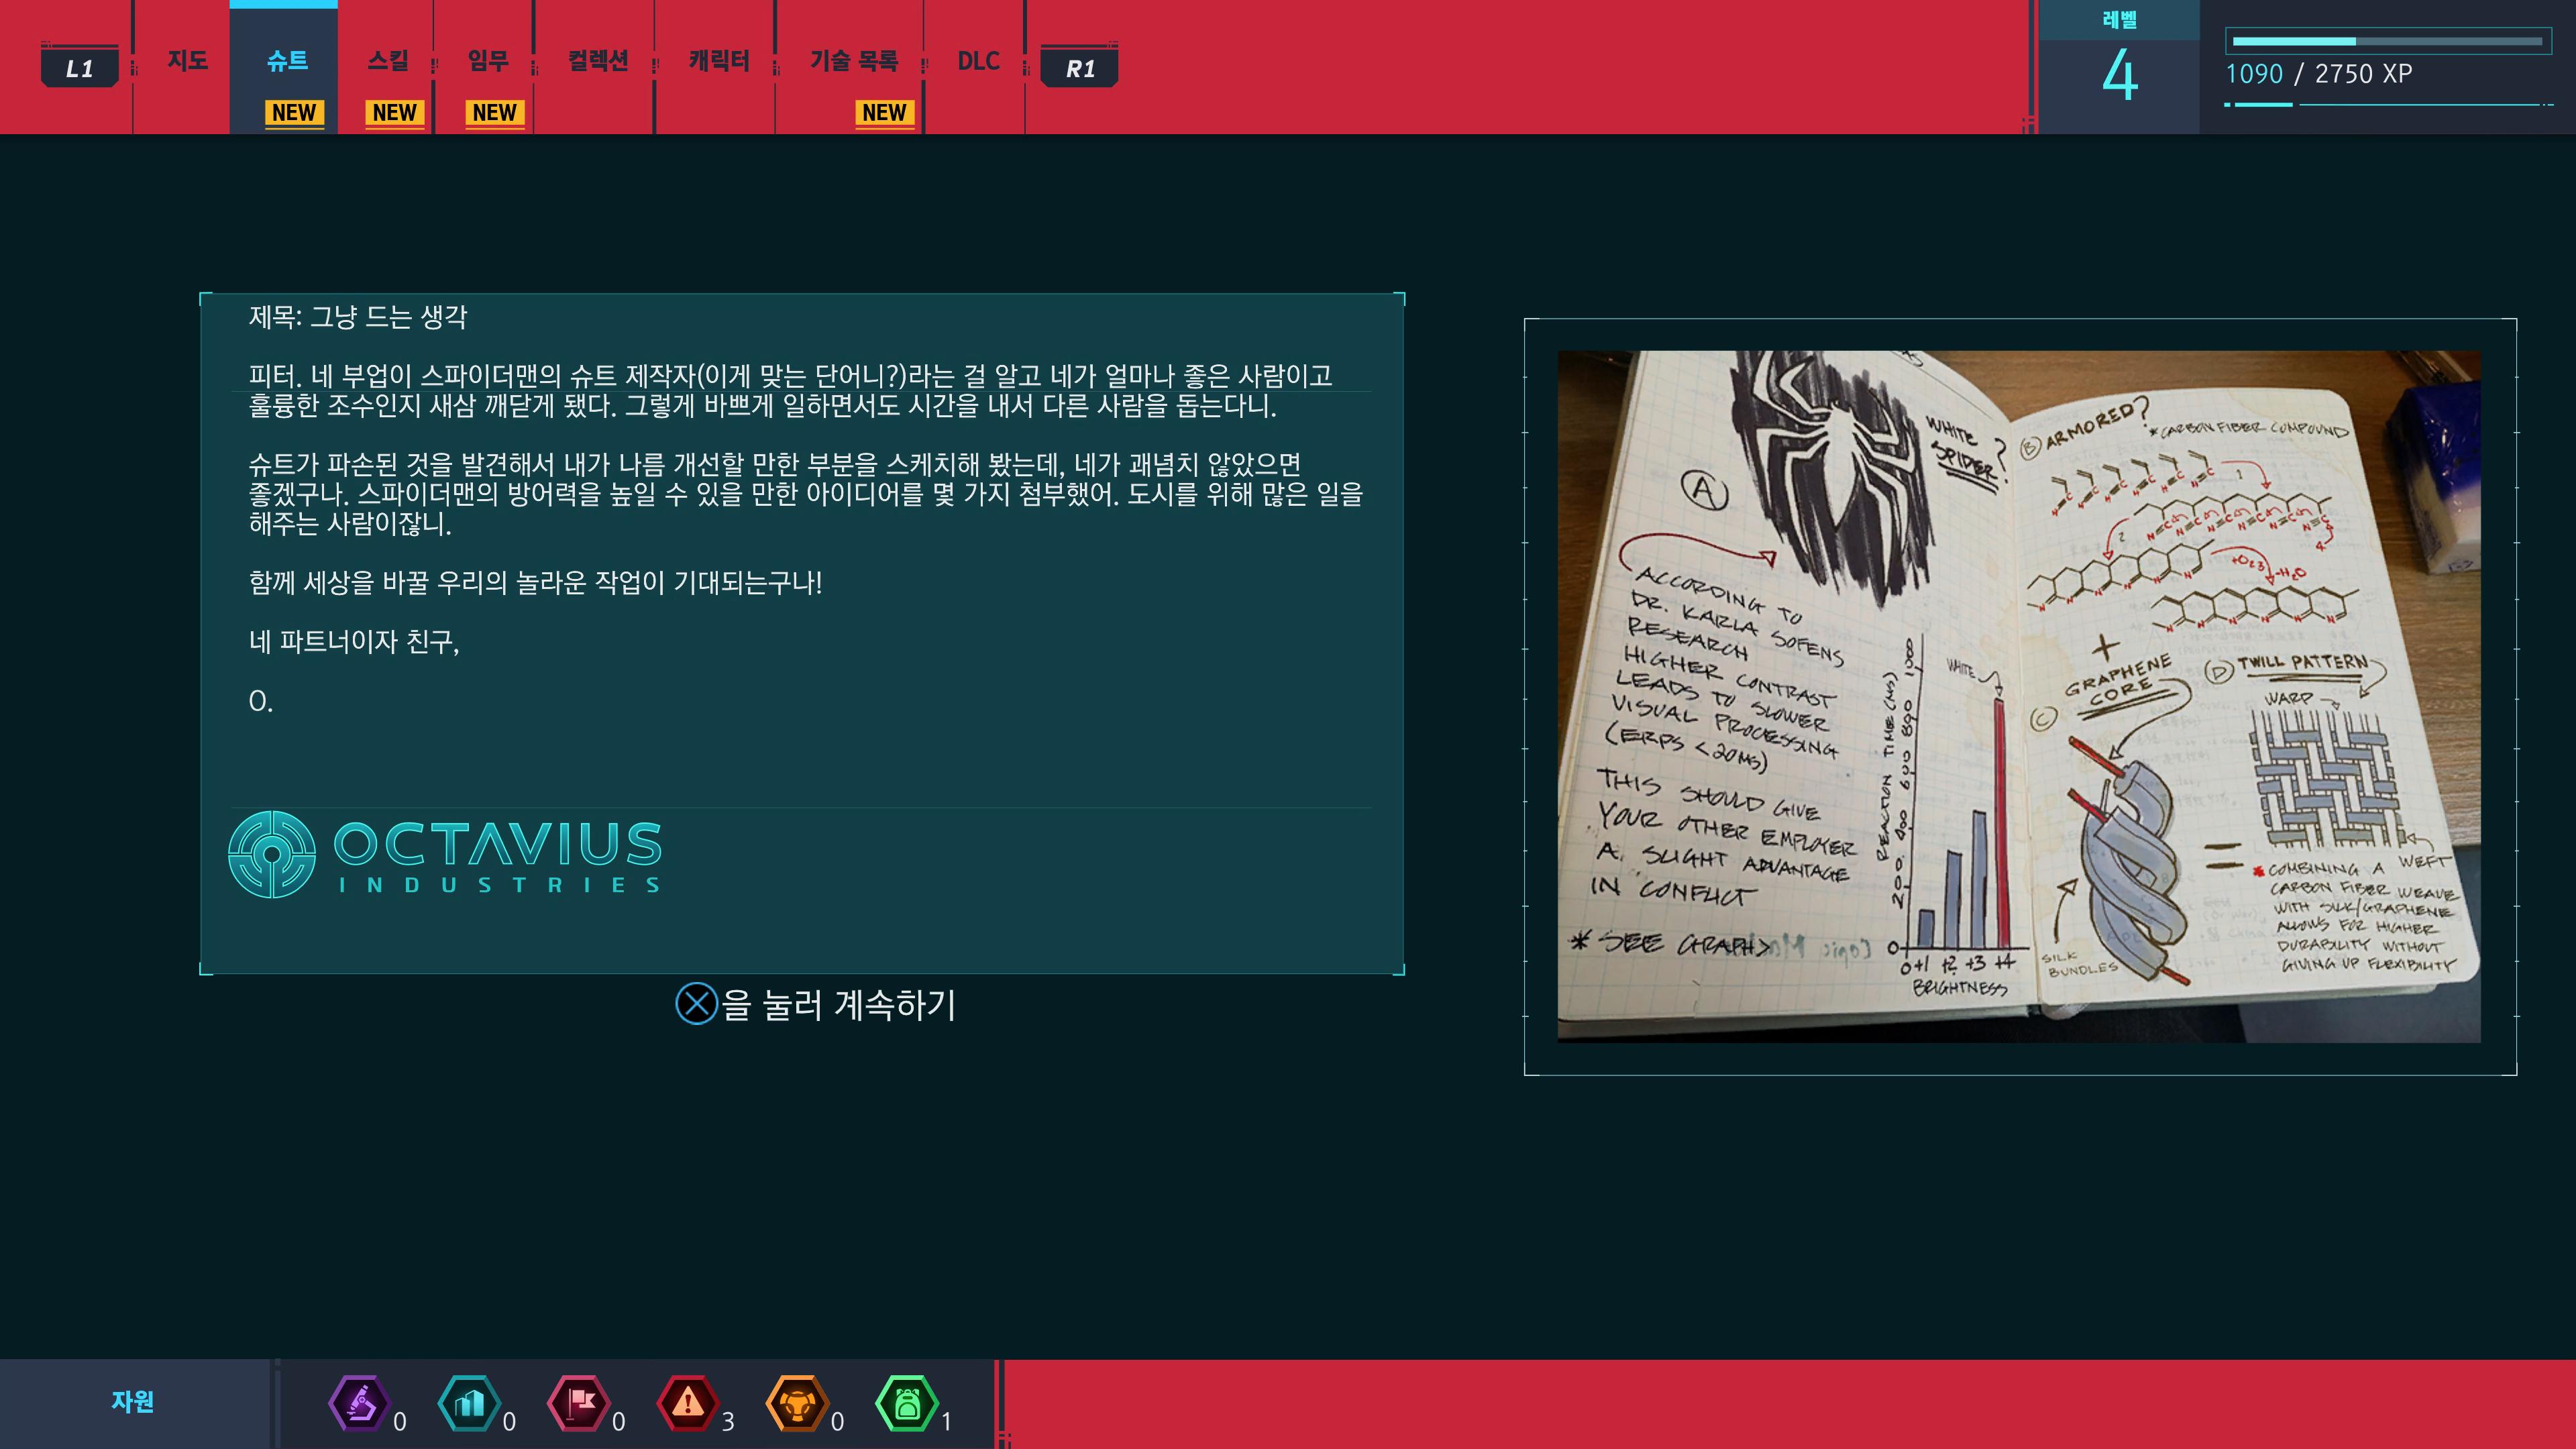Open the 임무 (Missions) tab
Screen dimensions: 2576x1449
click(488, 61)
